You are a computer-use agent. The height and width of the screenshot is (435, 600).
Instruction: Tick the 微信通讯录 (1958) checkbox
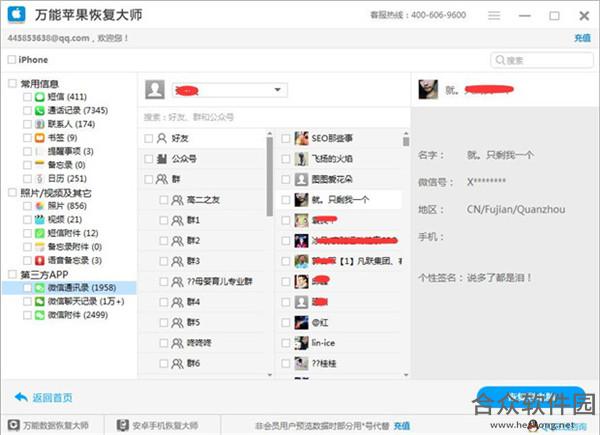tap(27, 288)
